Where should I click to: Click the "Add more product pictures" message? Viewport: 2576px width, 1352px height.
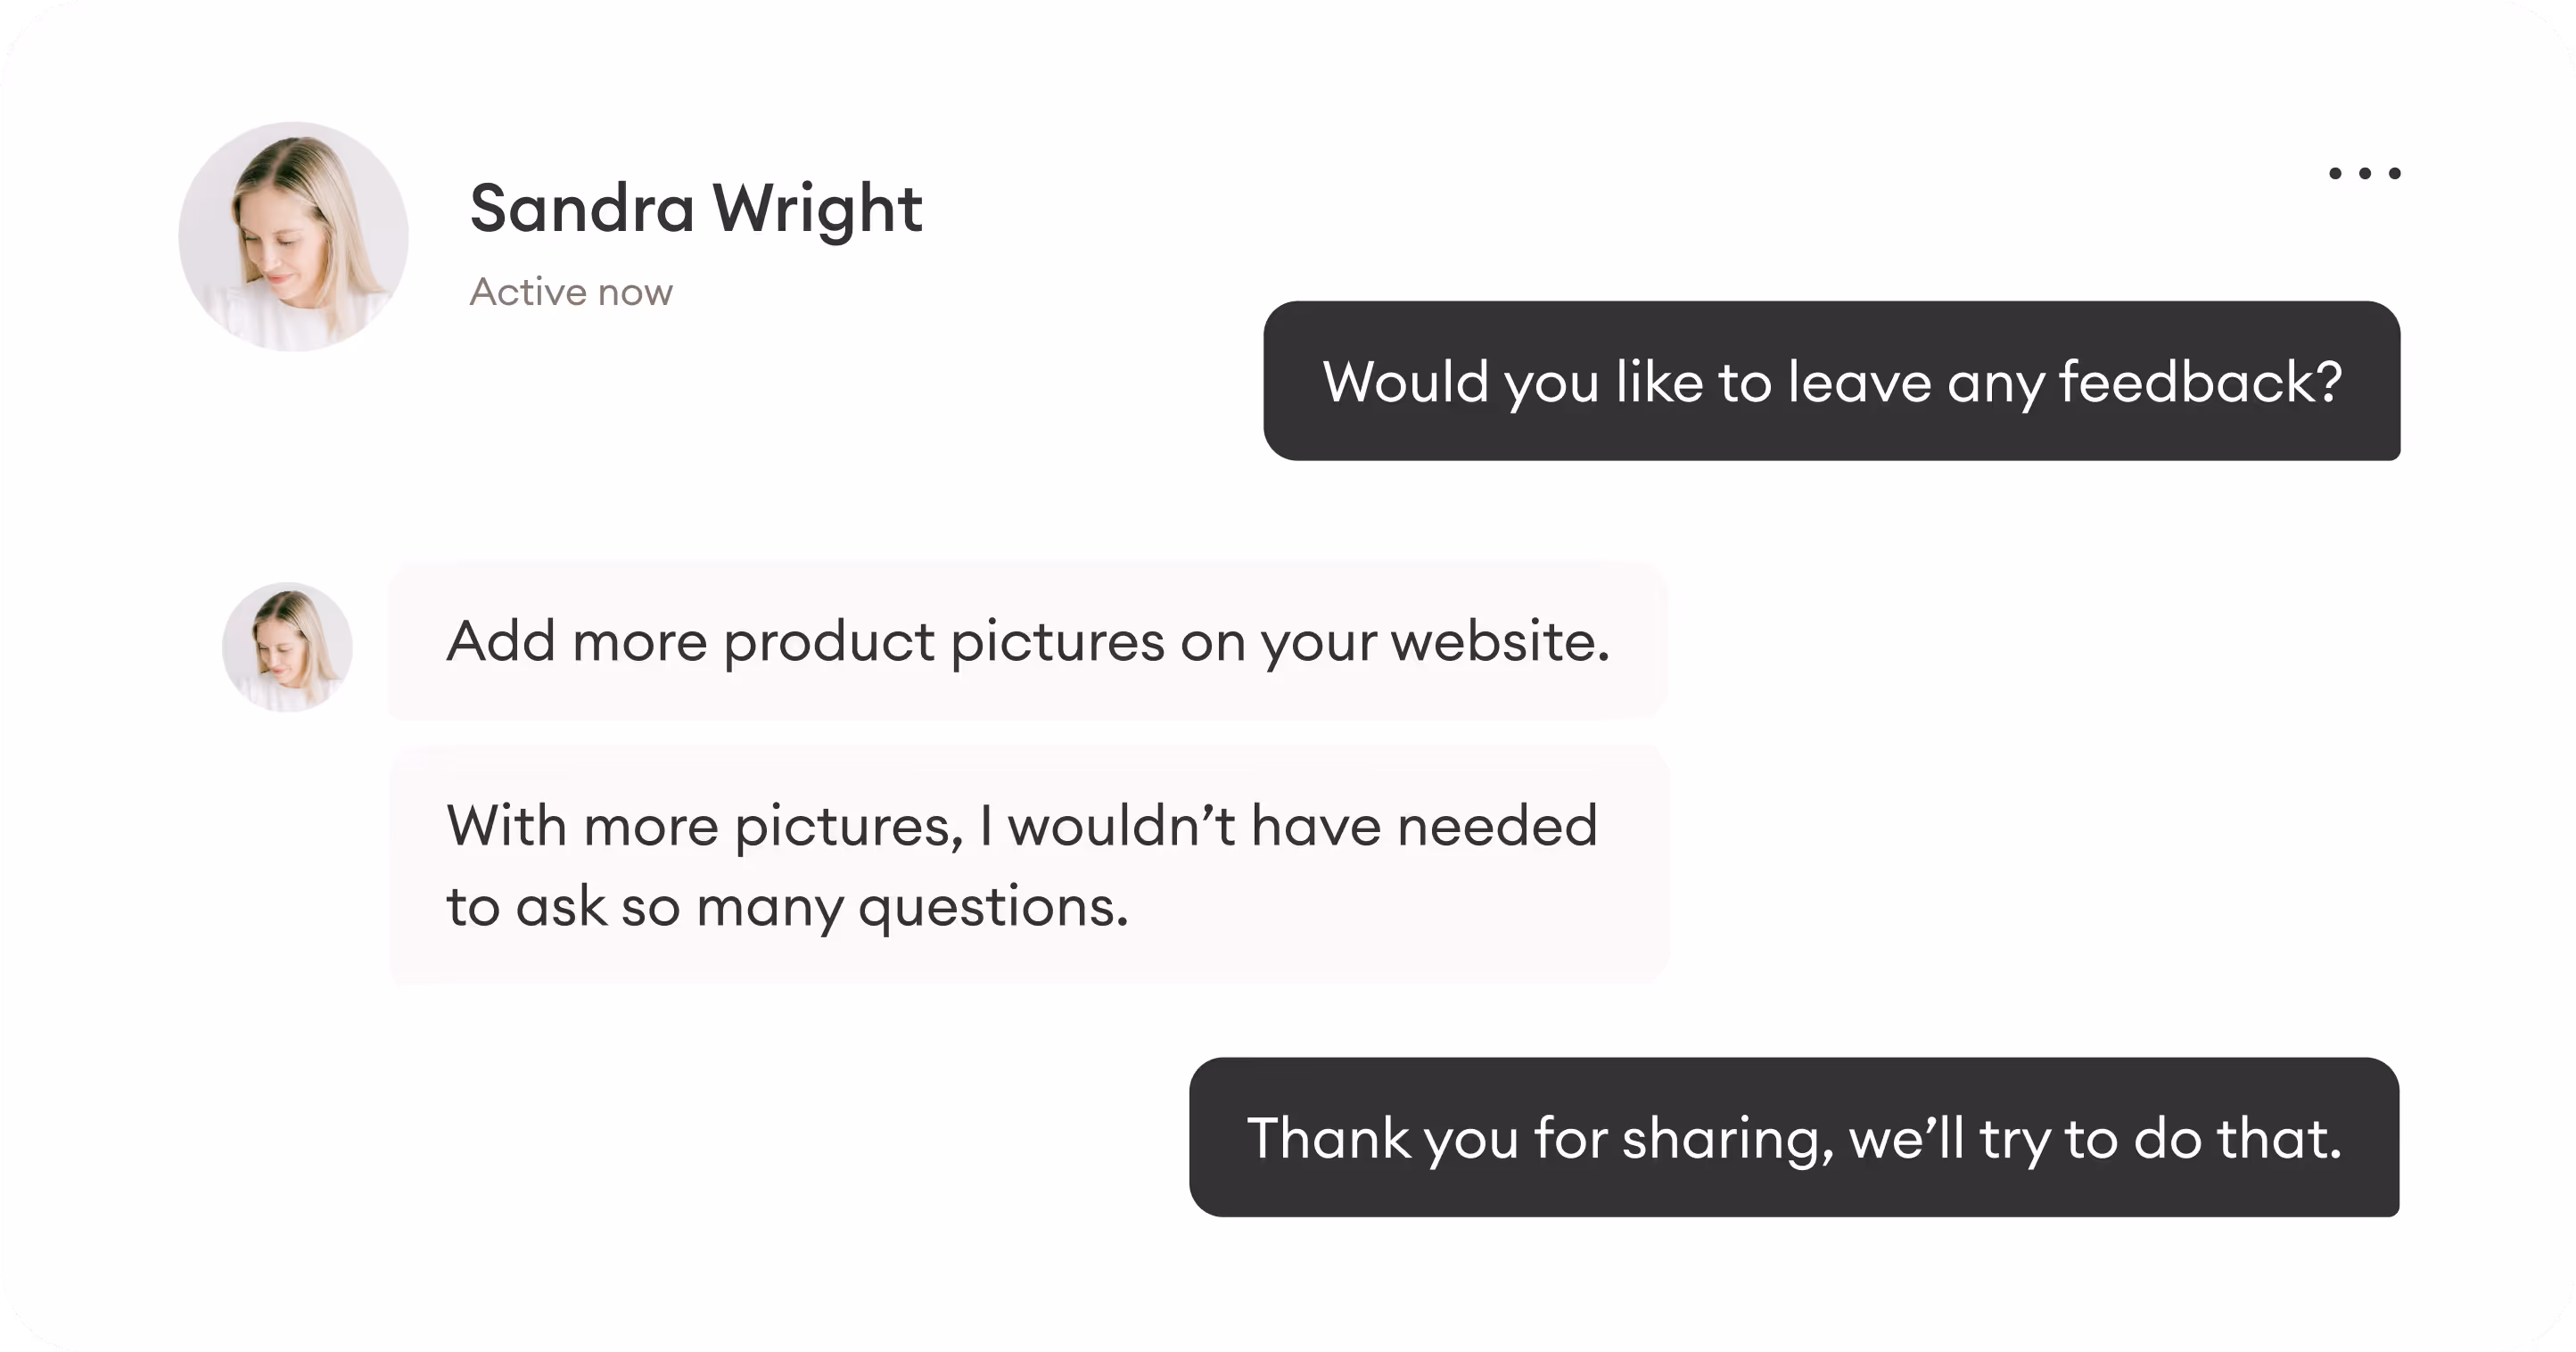1028,645
